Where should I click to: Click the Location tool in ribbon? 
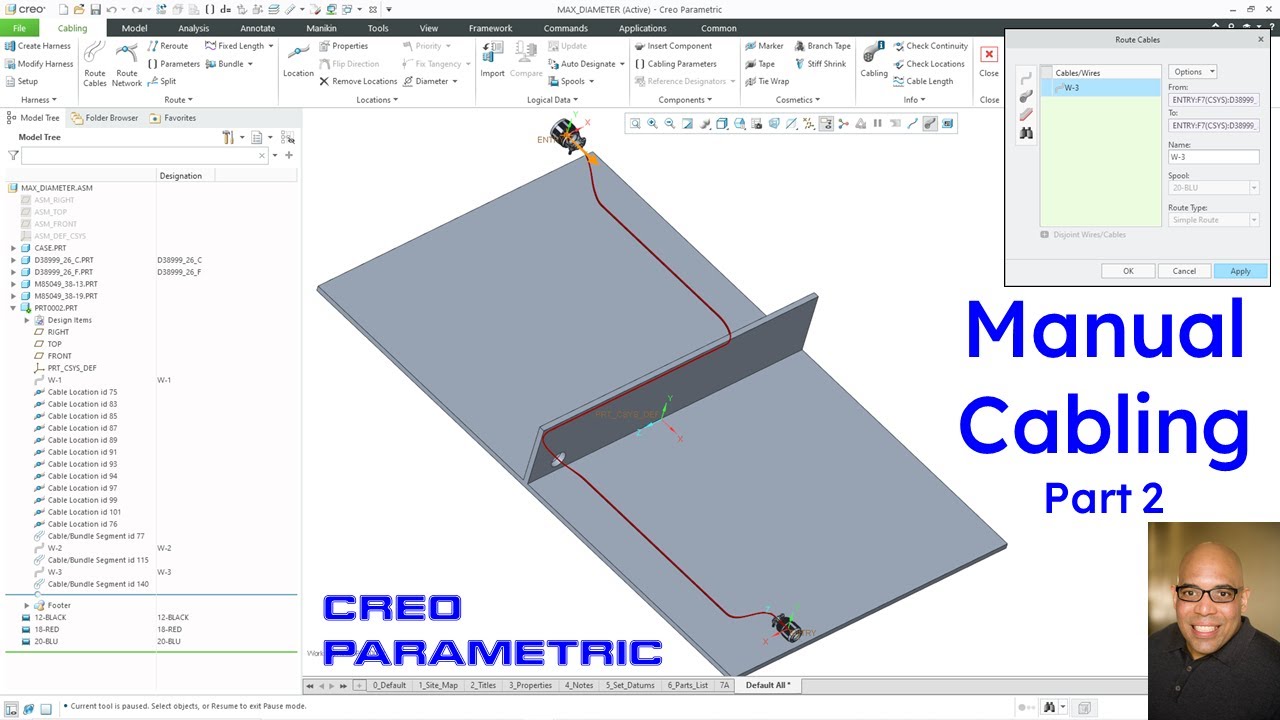click(x=298, y=60)
